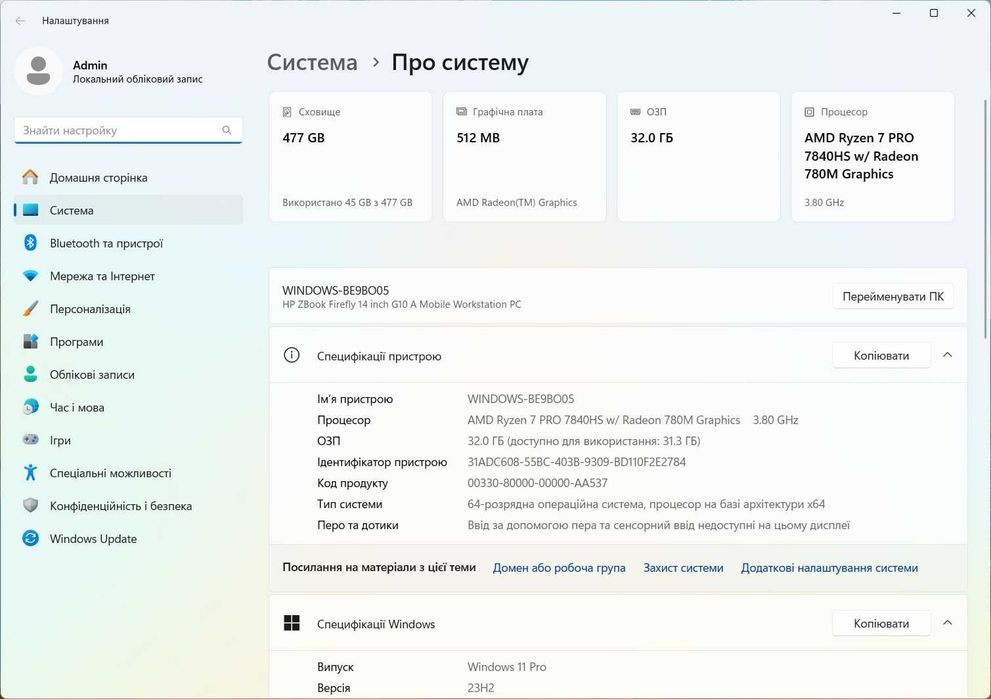Viewport: 991px width, 699px height.
Task: Click Windows 11 Pro edition value
Action: click(x=507, y=667)
